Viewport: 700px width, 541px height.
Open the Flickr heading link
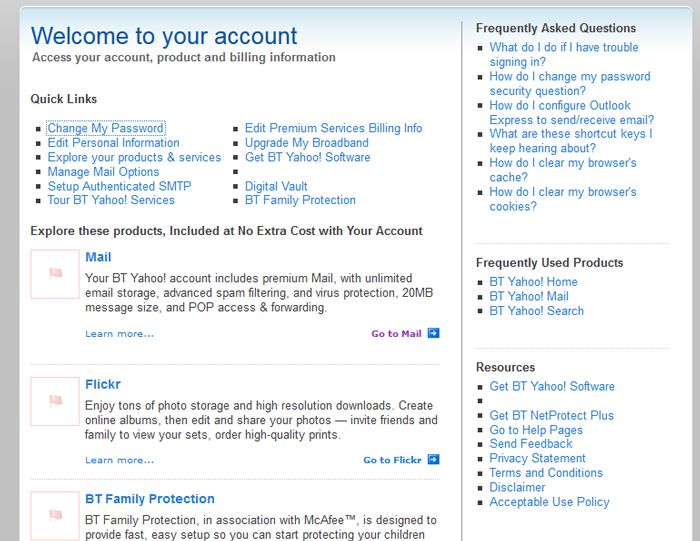tap(103, 384)
